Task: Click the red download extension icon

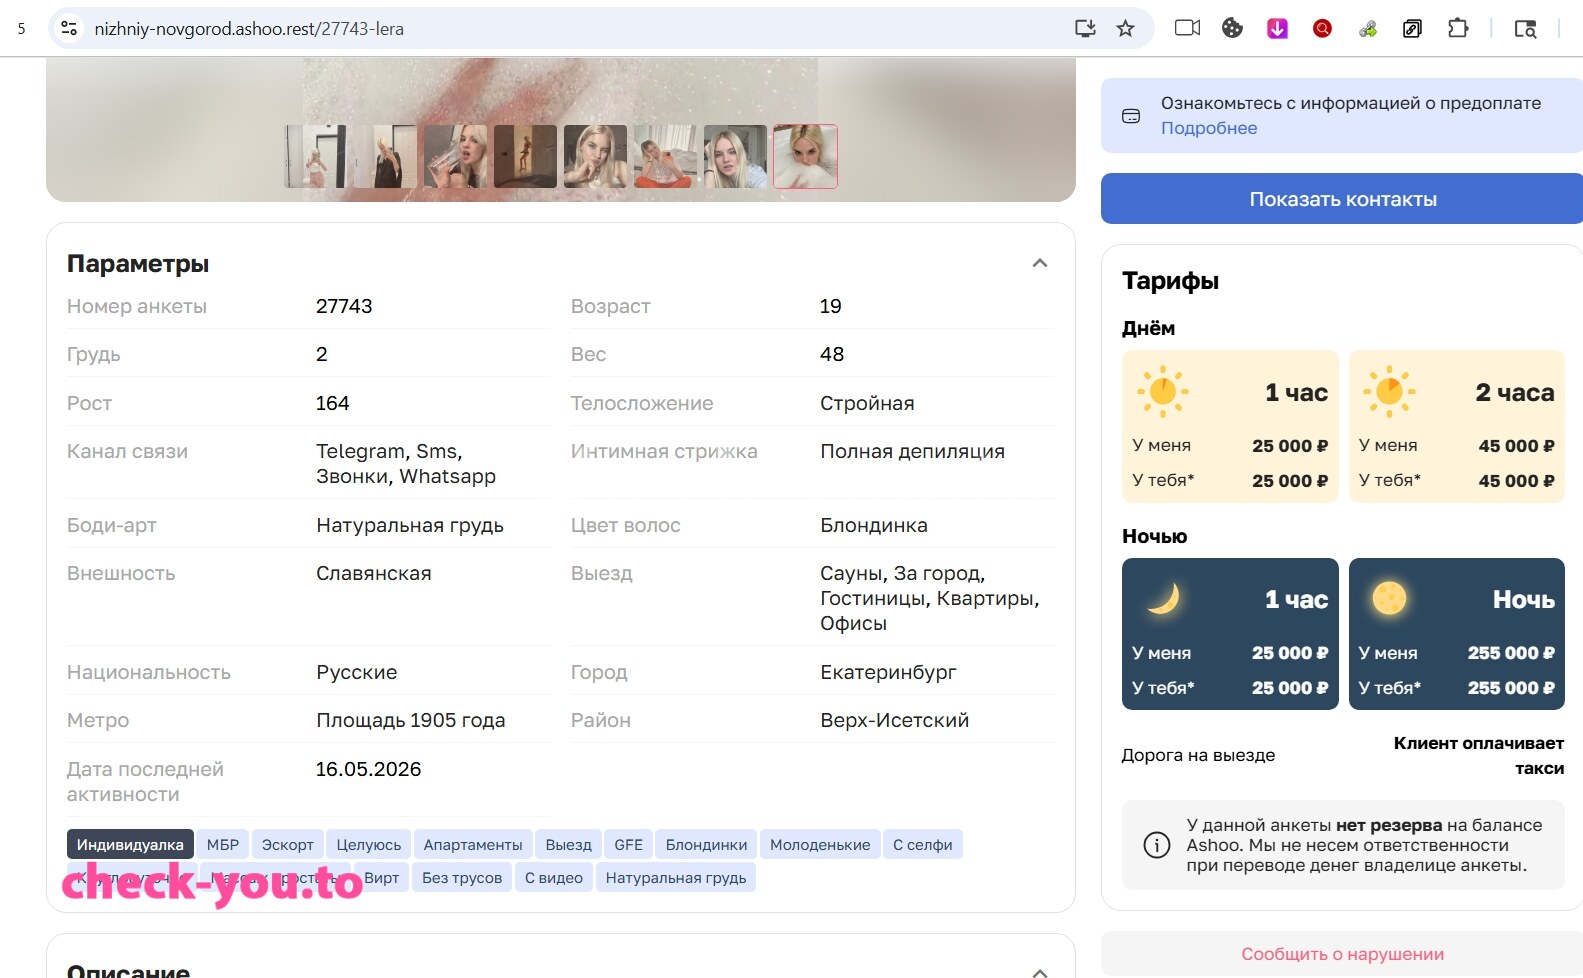Action: [1277, 28]
